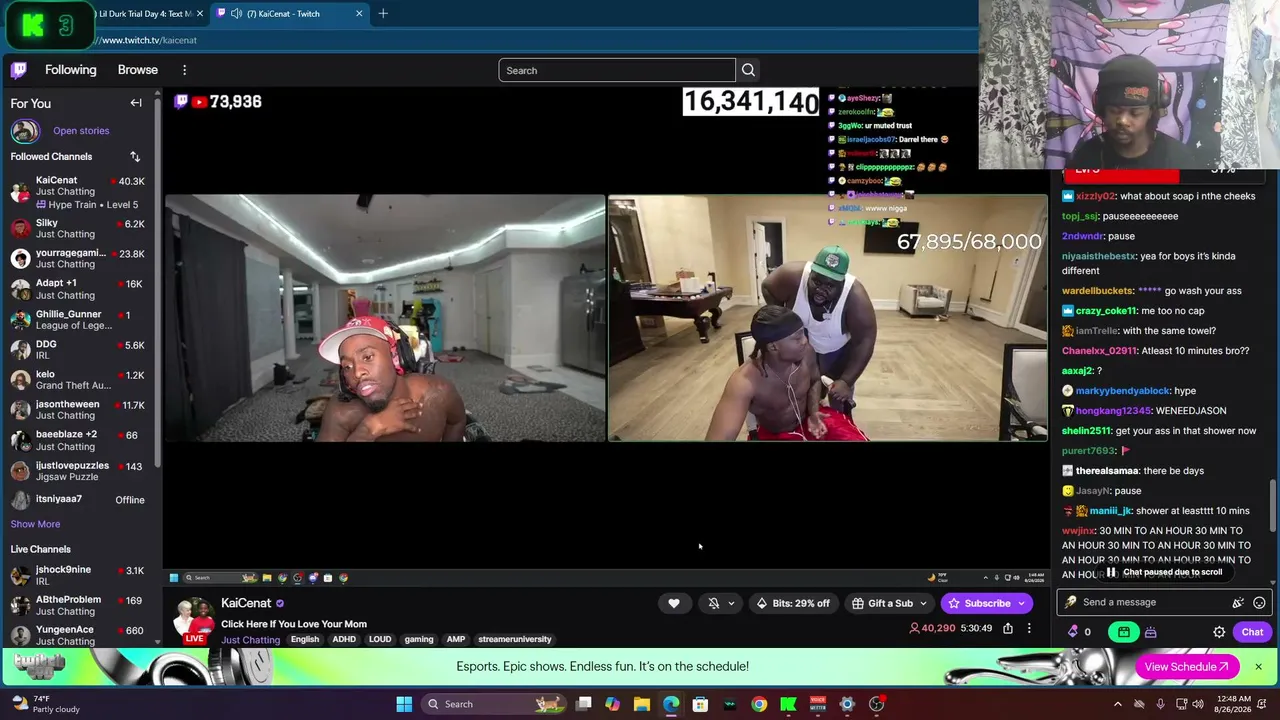Open Microsoft Store from taskbar
This screenshot has height=720, width=1280.
click(700, 704)
